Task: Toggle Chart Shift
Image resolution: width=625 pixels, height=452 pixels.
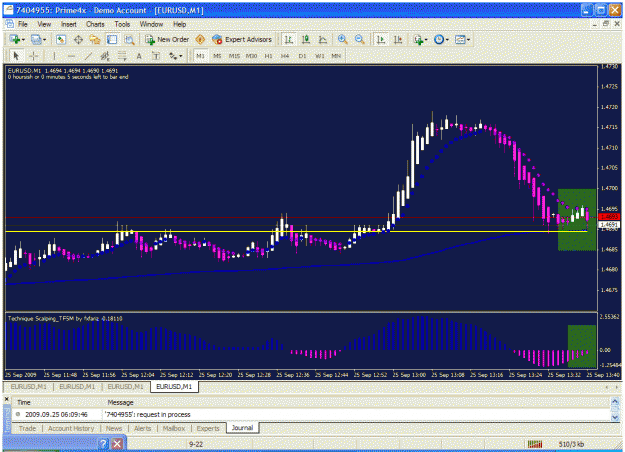Action: point(398,39)
